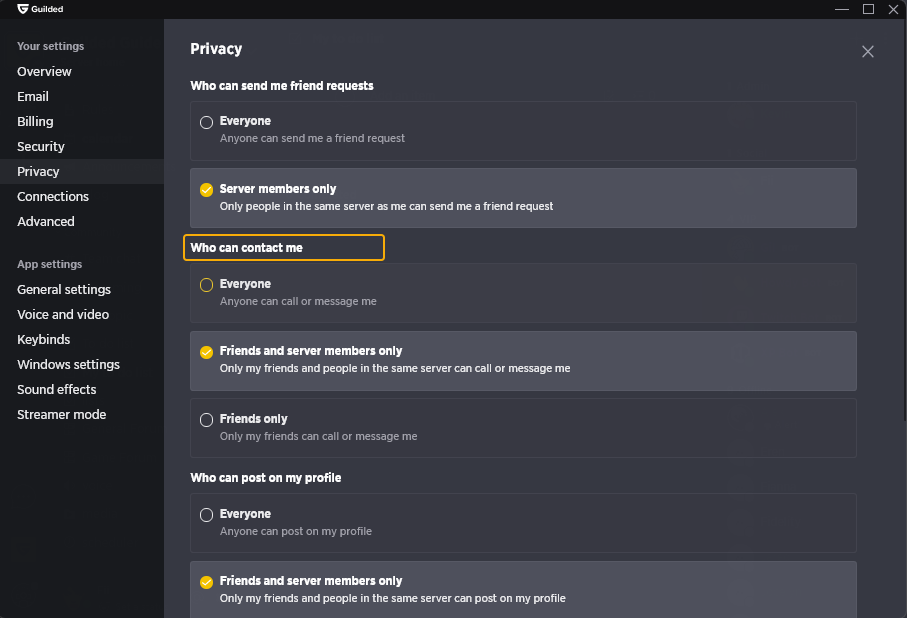
Task: Pick Friends and server members only for profile posts
Action: tap(523, 590)
